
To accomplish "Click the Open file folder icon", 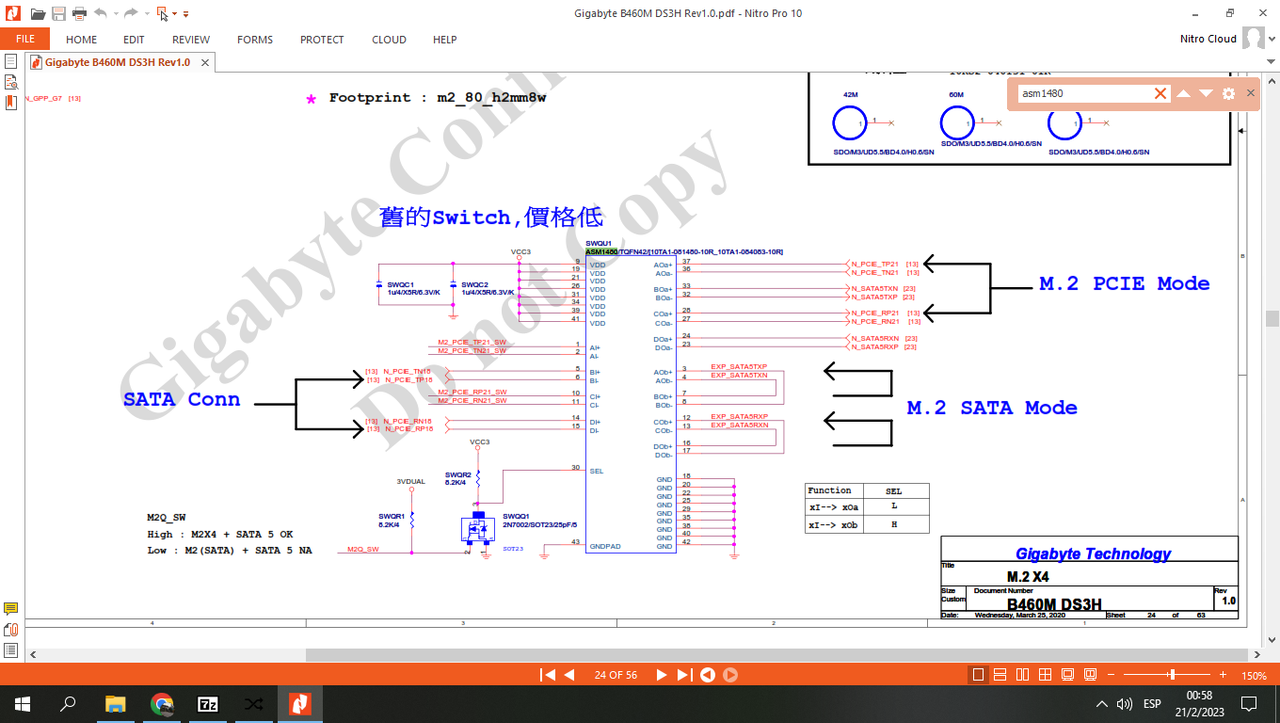I will (x=37, y=14).
